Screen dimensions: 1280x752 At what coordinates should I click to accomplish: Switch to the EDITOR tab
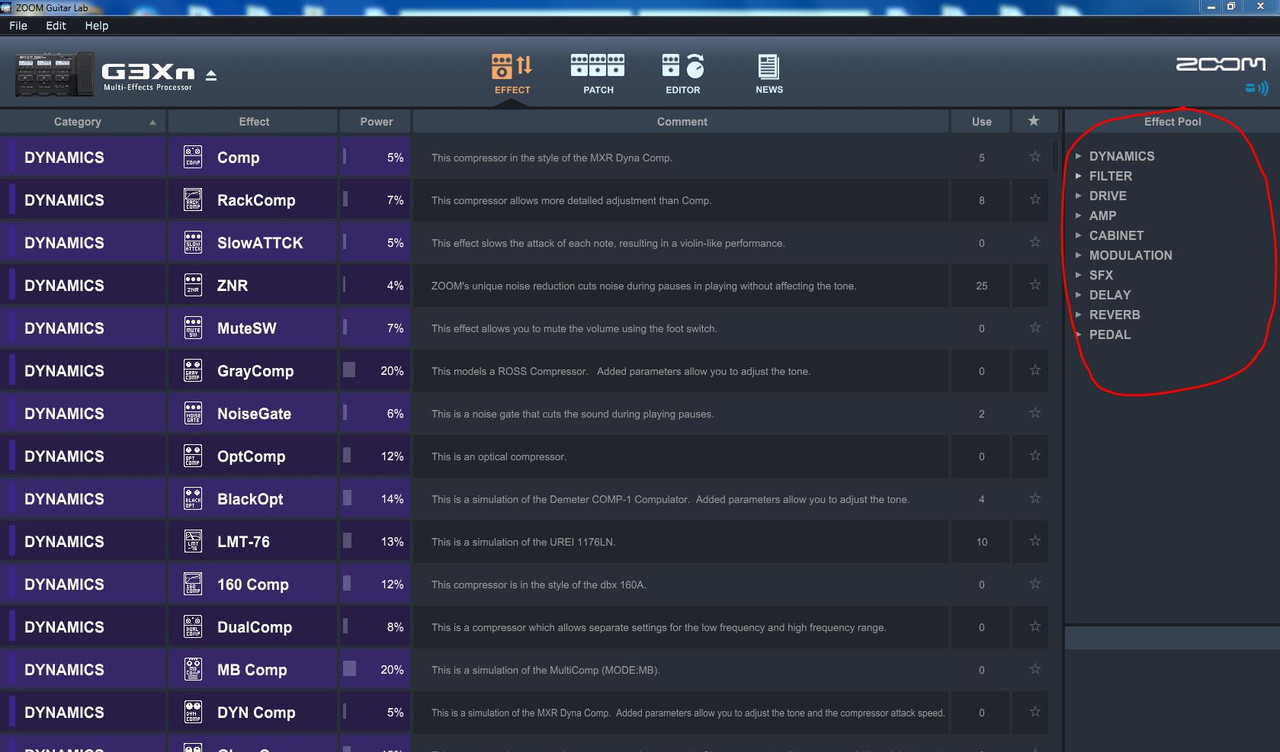[x=683, y=74]
